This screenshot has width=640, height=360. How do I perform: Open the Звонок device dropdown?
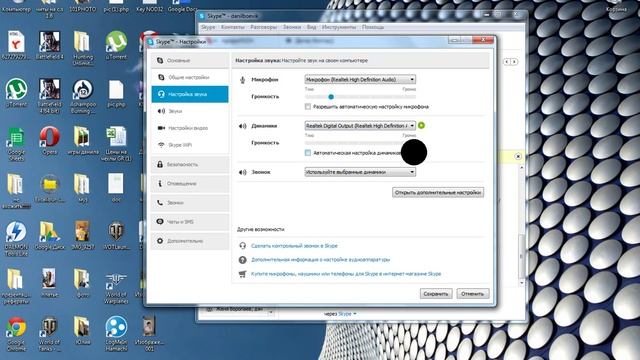pos(360,172)
